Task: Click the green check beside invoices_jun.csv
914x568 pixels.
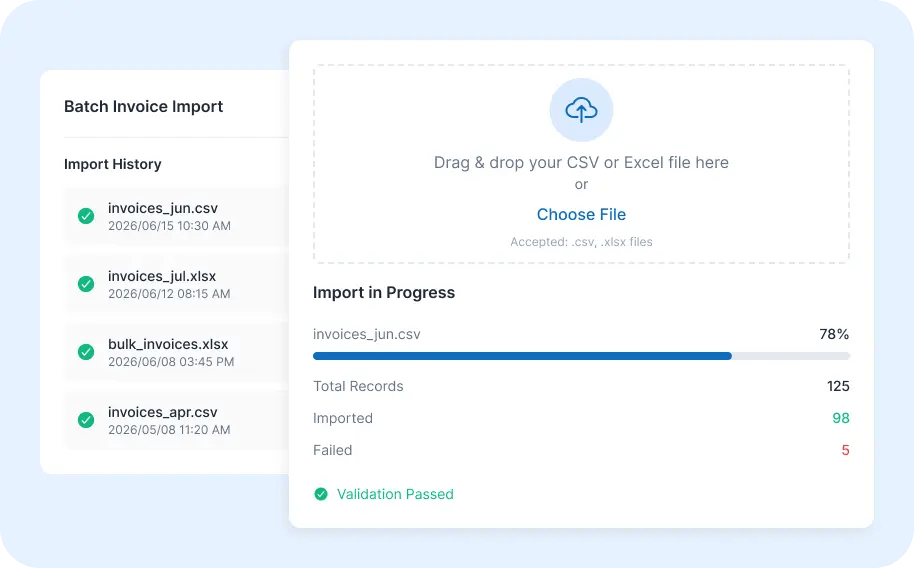Action: click(86, 216)
